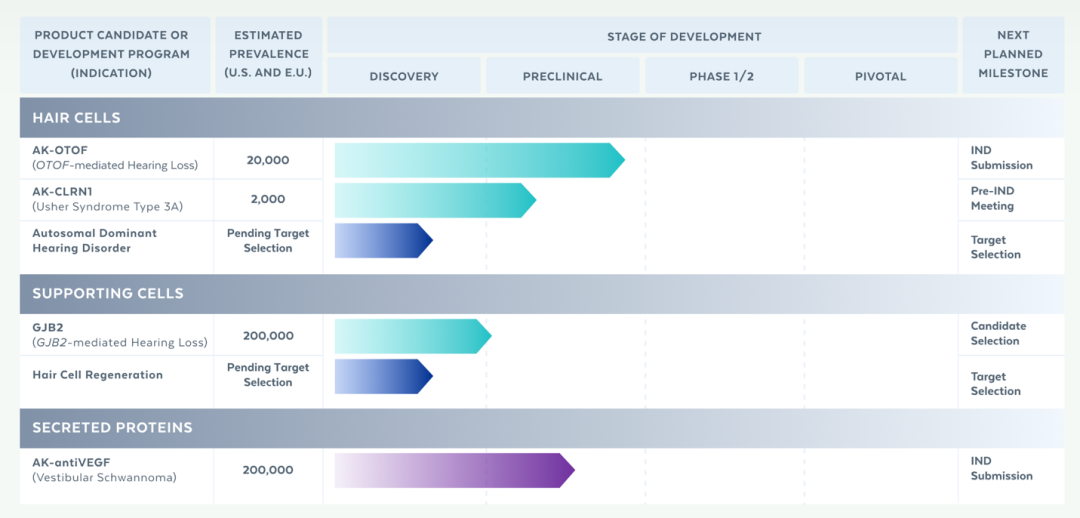Click Pending Target Selection for Autosomal Dominant row

click(268, 240)
